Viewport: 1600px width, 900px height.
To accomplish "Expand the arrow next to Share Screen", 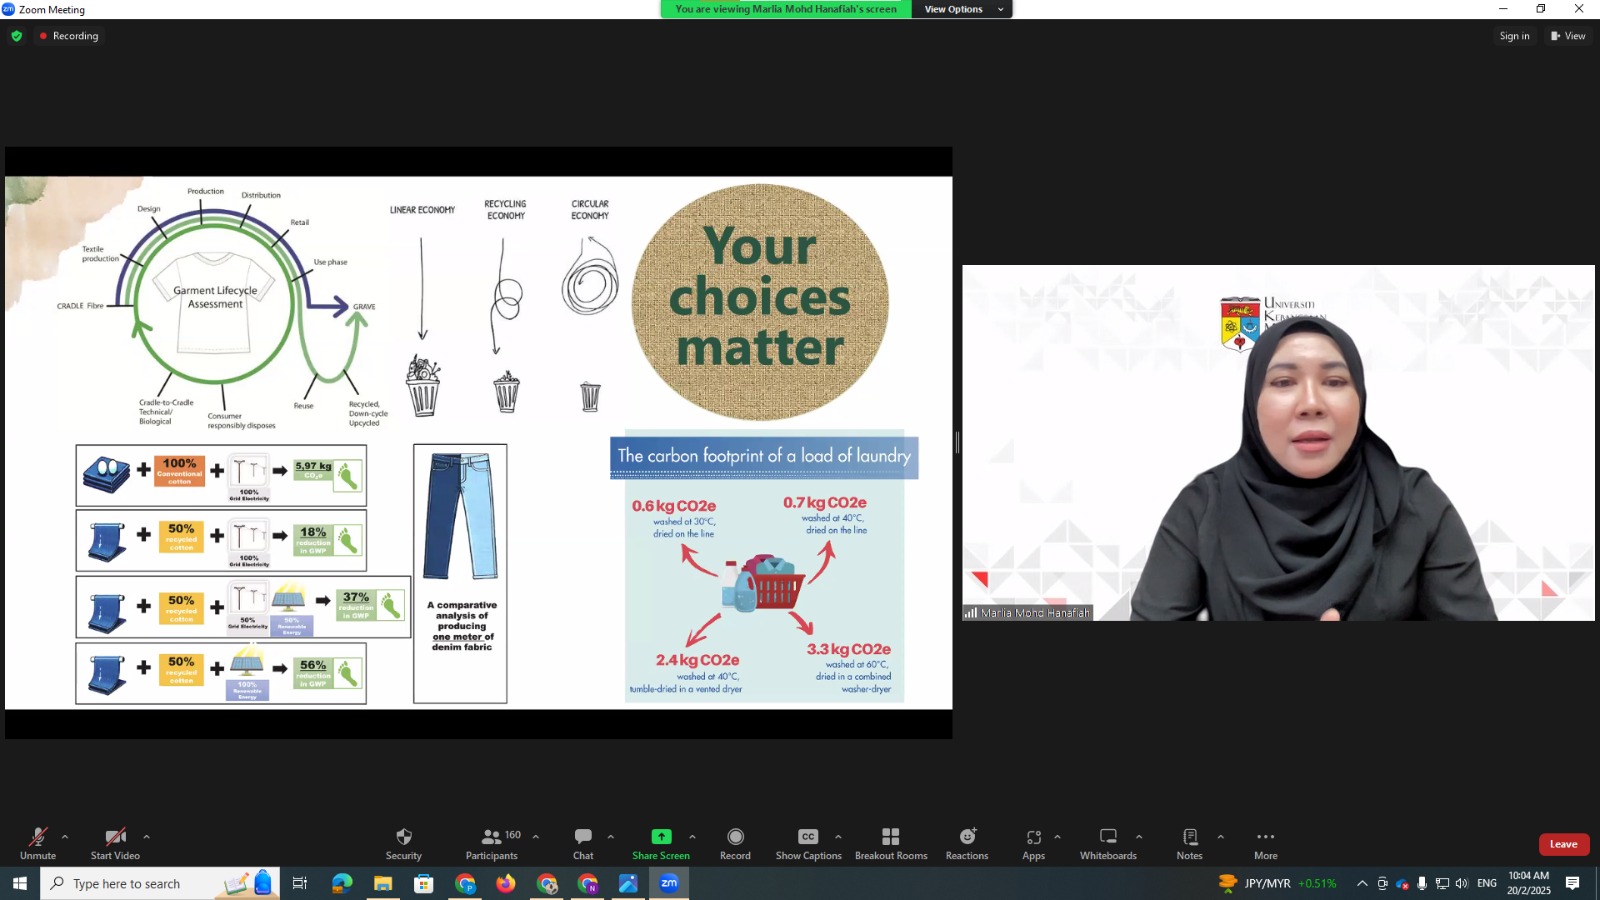I will pyautogui.click(x=692, y=837).
